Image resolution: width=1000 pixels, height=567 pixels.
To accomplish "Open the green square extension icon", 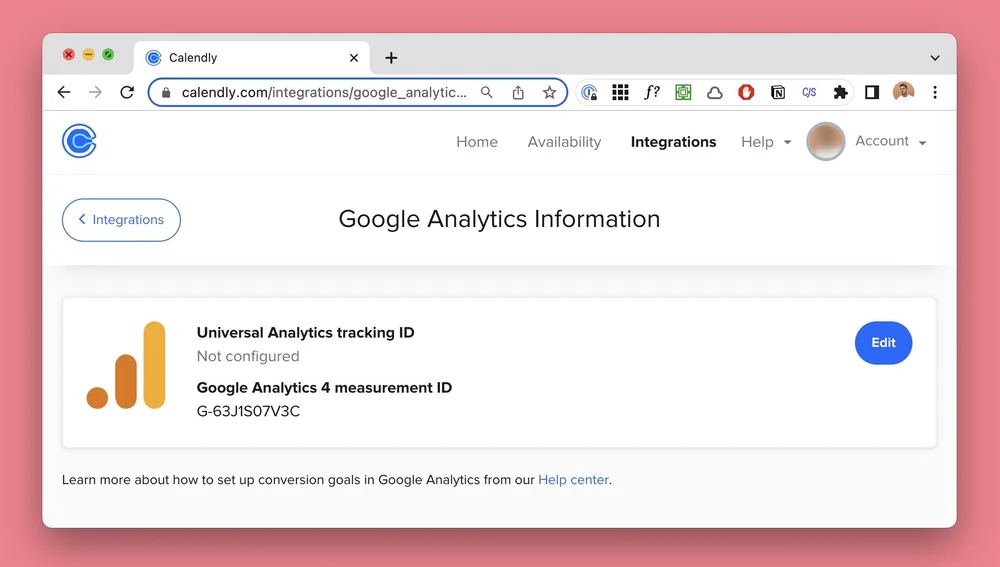I will (x=683, y=92).
